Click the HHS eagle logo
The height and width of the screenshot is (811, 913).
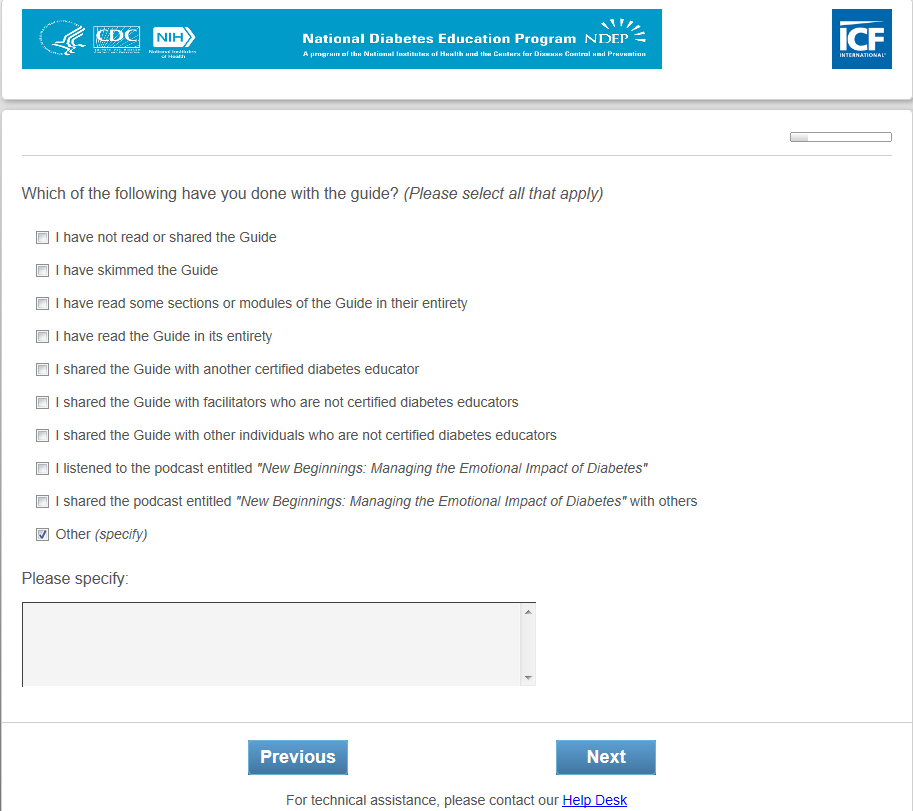[x=64, y=39]
